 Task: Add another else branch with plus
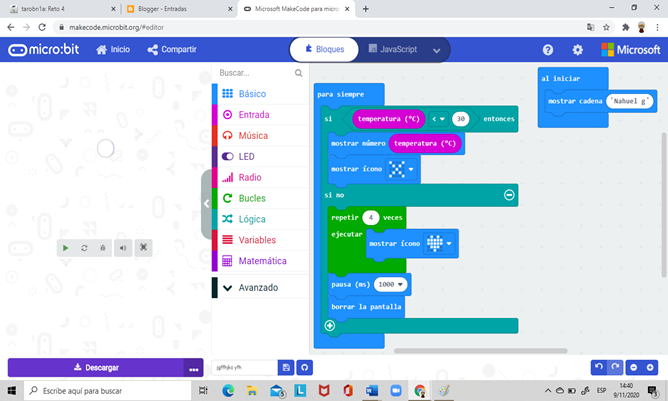[330, 326]
